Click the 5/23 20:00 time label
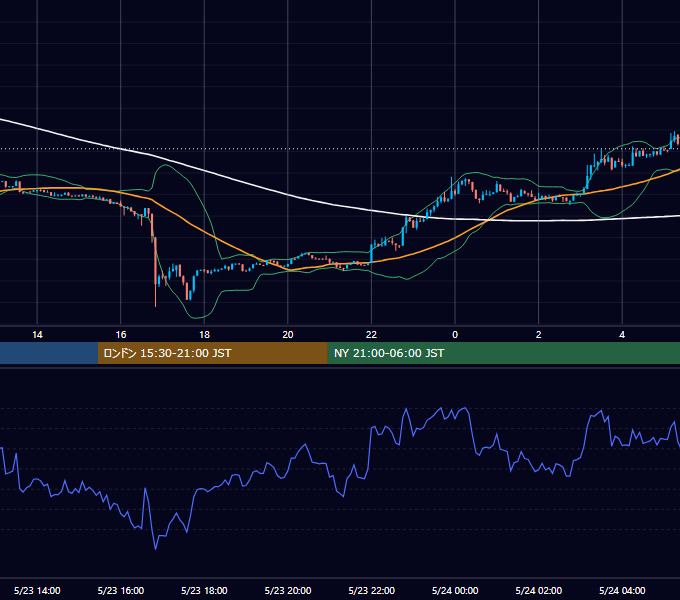 pos(288,590)
